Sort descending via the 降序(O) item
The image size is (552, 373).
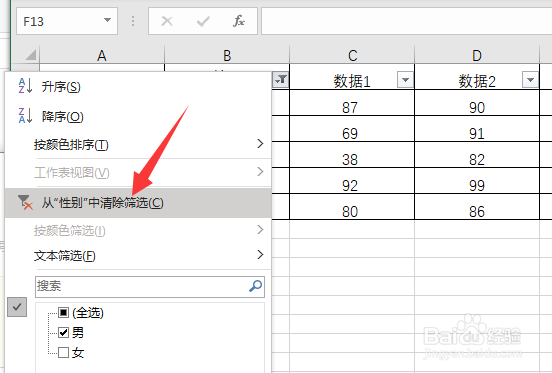click(x=138, y=116)
